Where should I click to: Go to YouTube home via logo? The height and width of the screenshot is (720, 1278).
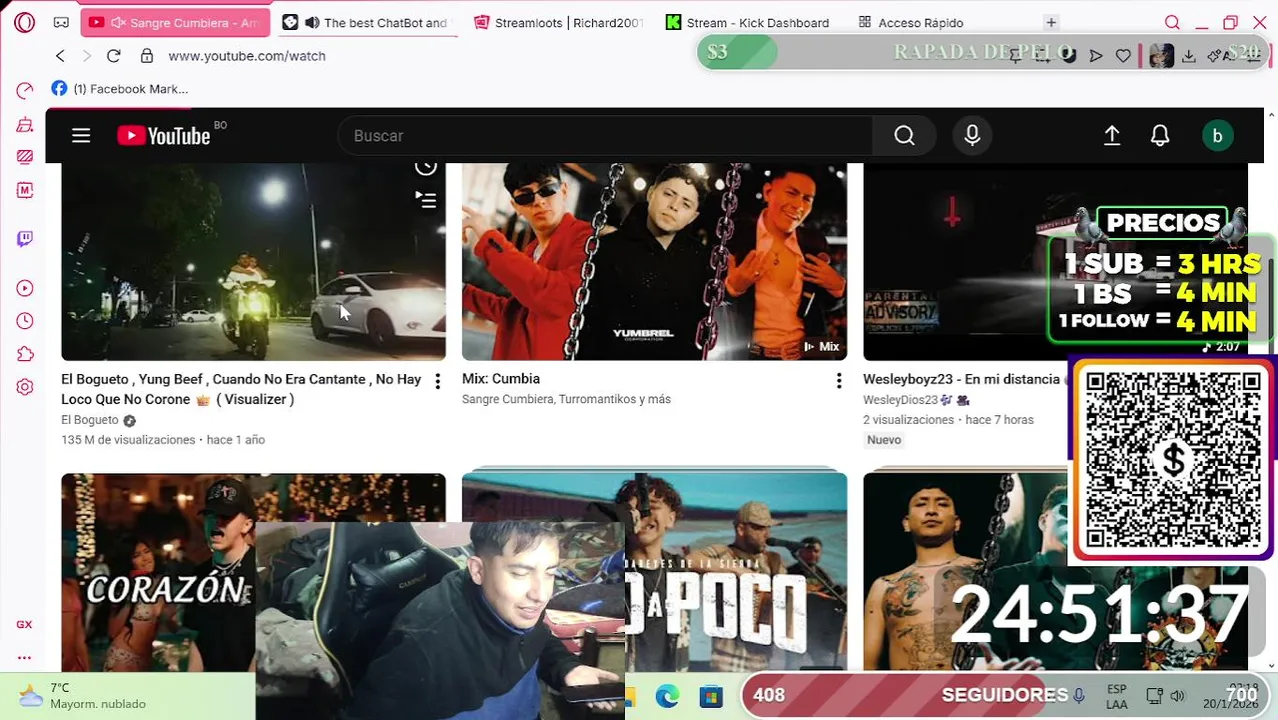[x=164, y=136]
